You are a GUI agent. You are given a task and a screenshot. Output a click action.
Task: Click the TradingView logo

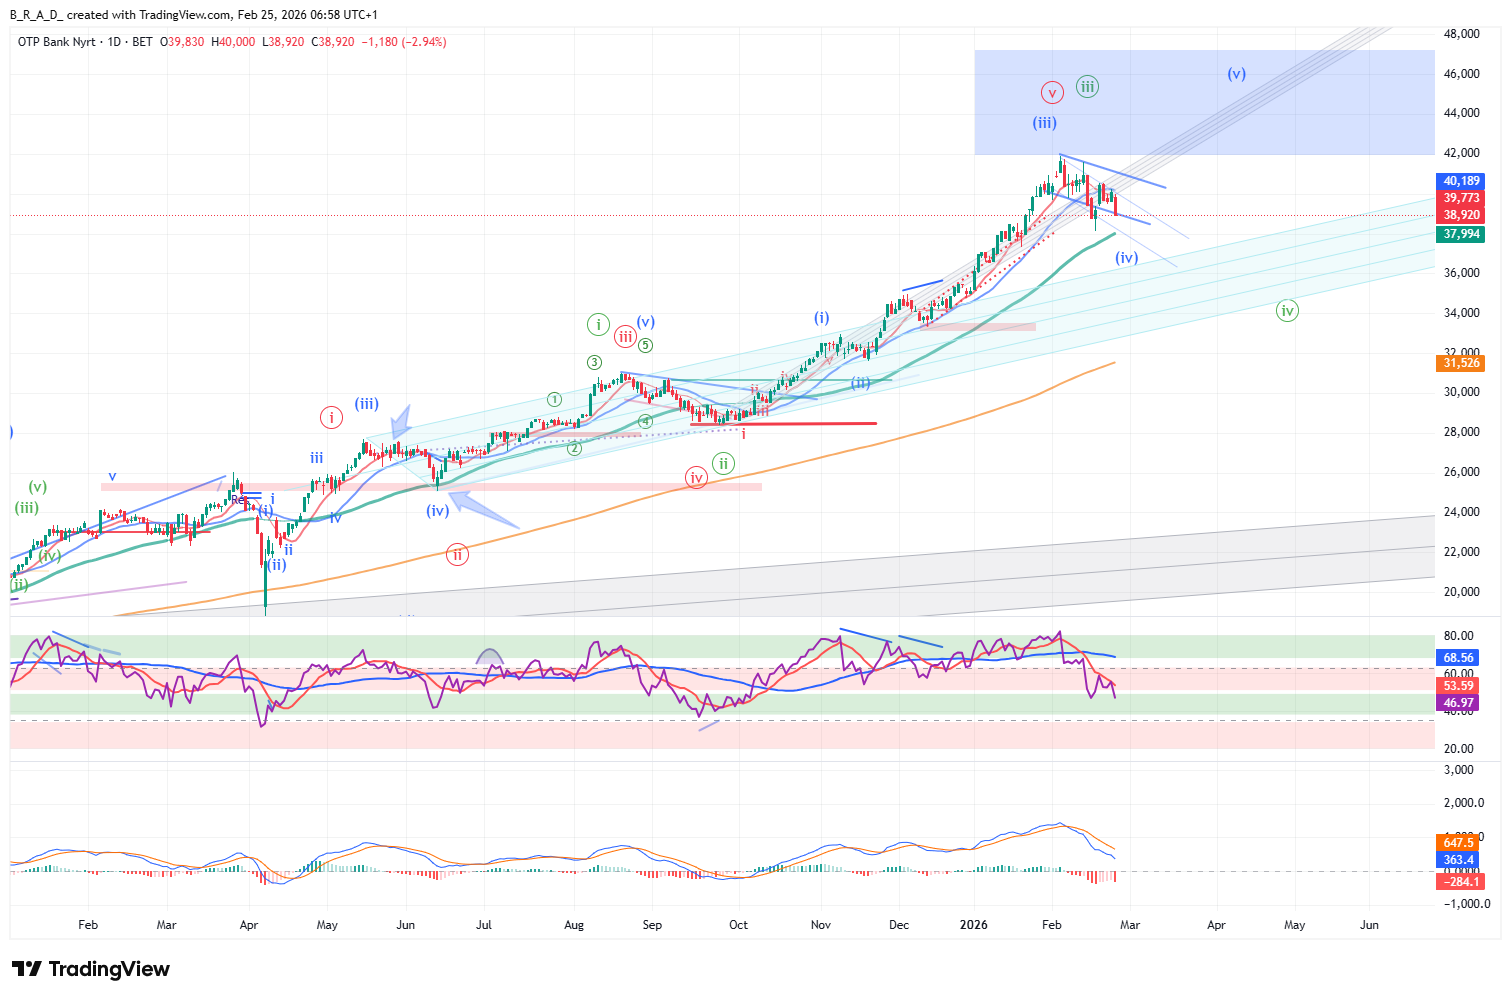[x=91, y=969]
